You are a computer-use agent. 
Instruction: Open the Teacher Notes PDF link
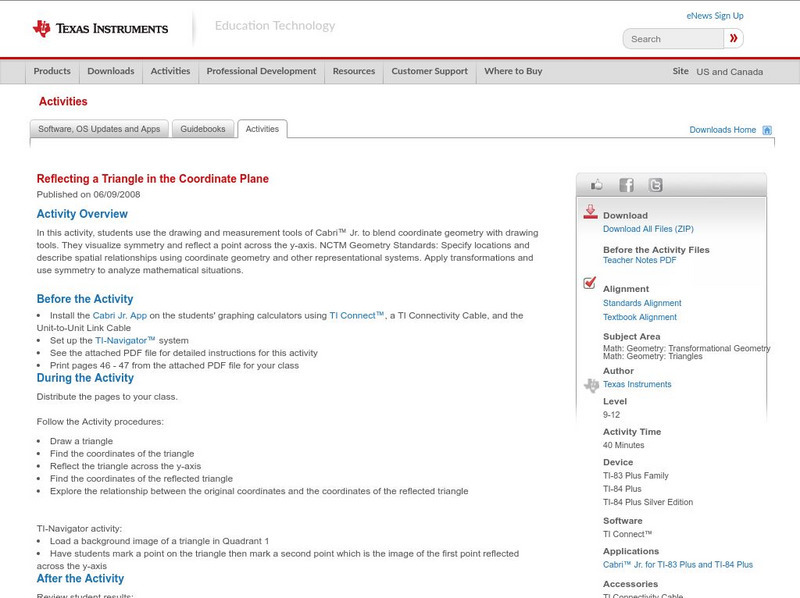[x=639, y=260]
